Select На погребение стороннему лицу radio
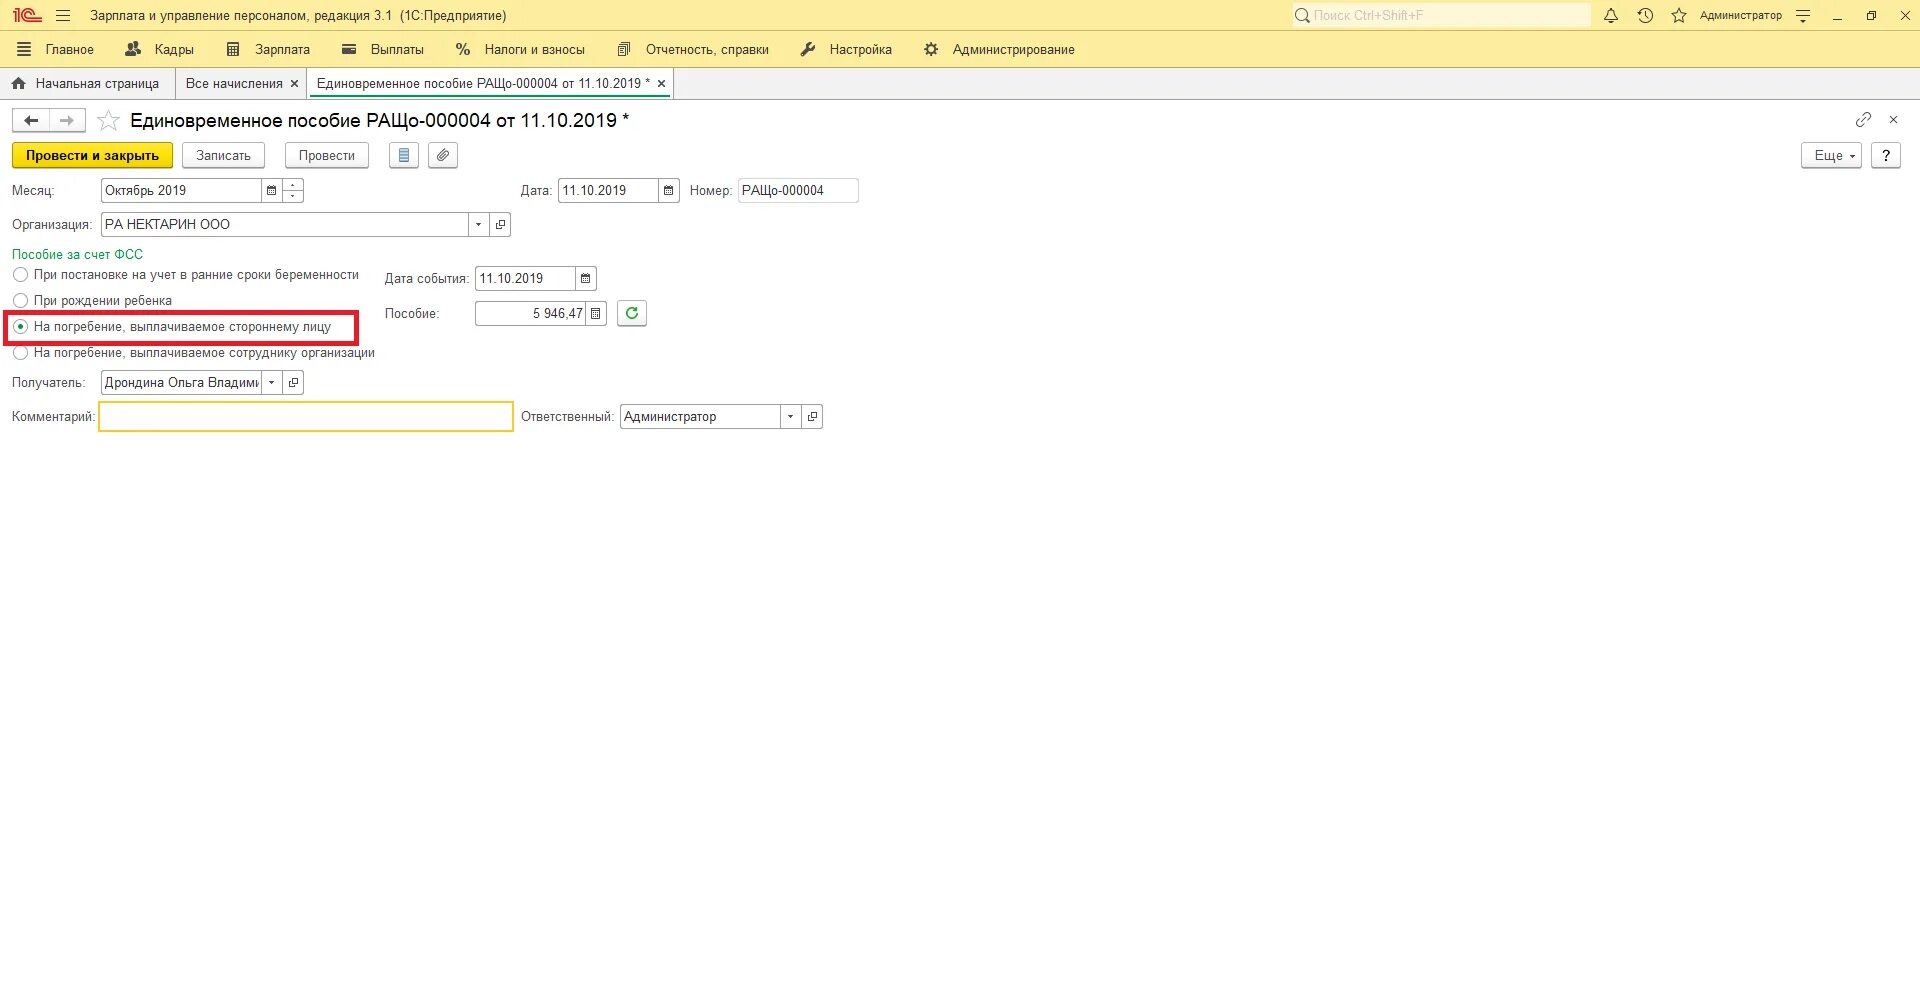Screen dimensions: 1920x984 (x=20, y=326)
